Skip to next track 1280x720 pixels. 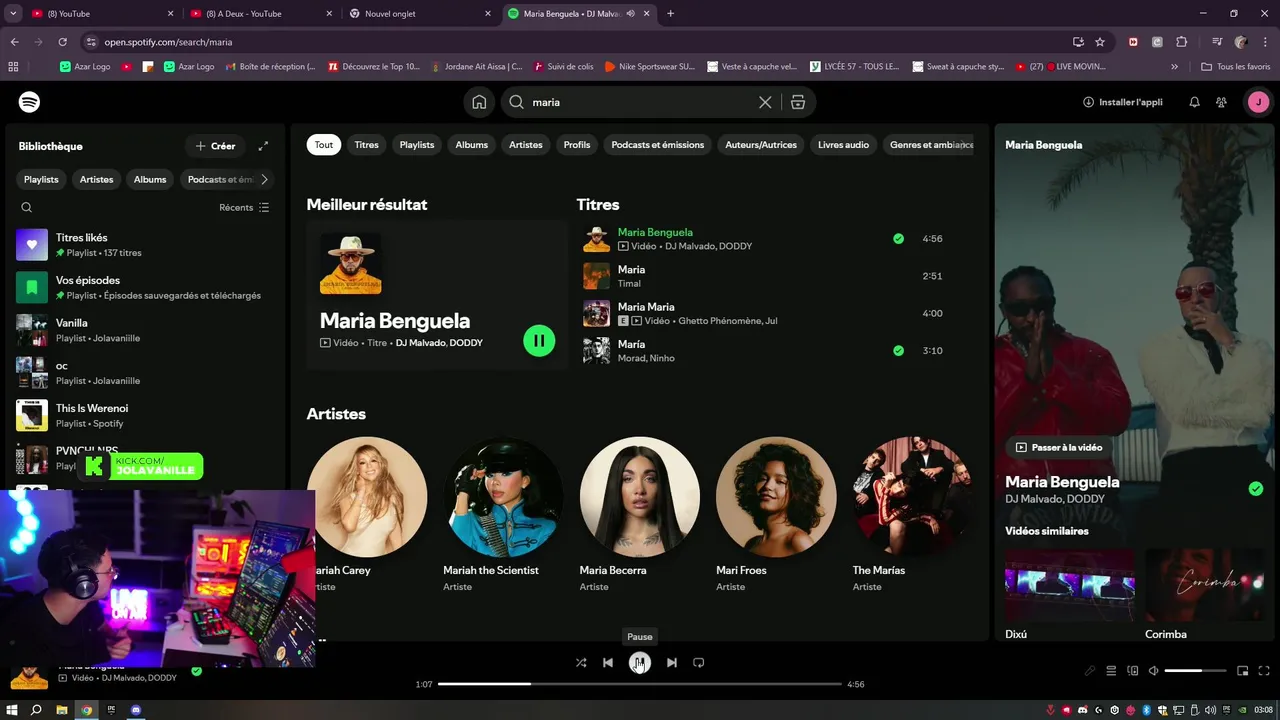(671, 662)
